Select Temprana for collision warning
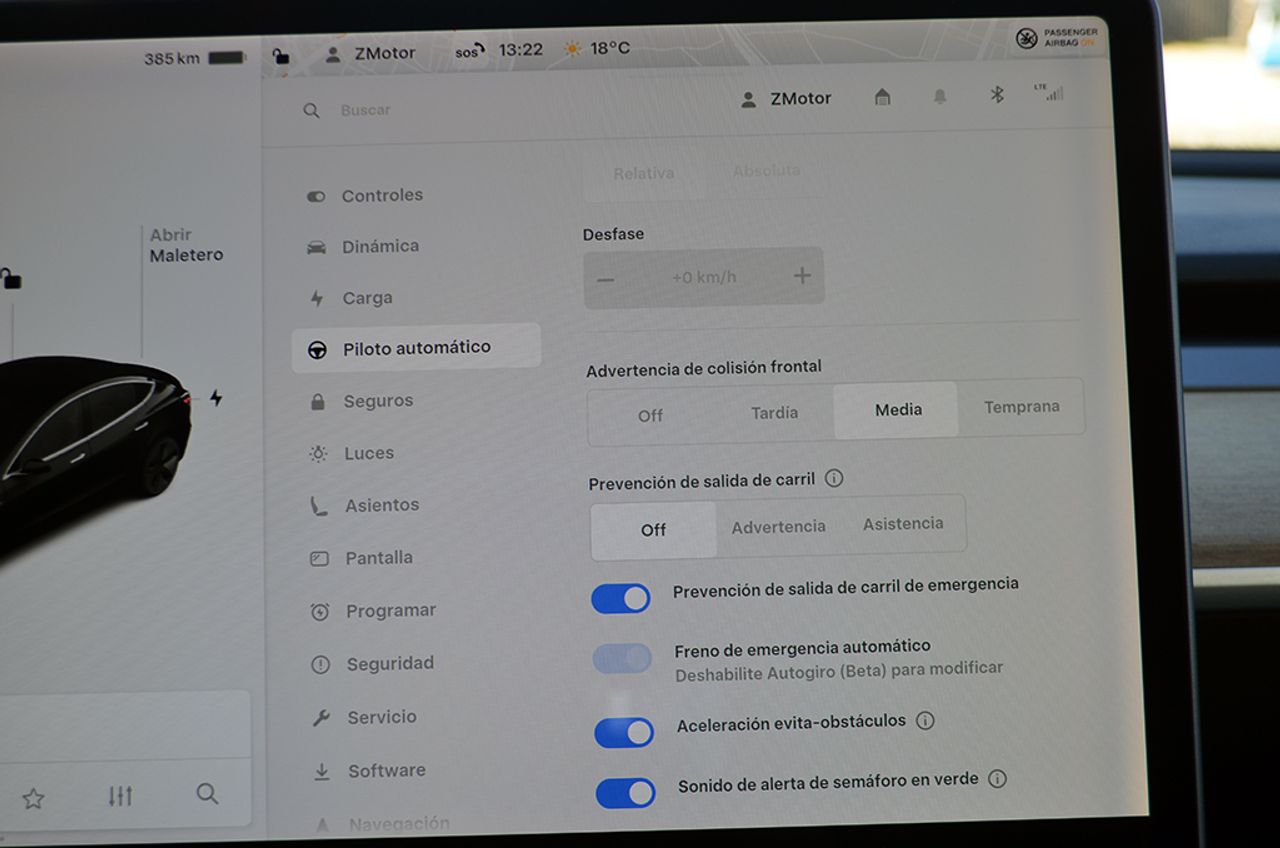1280x848 pixels. pyautogui.click(x=1021, y=407)
